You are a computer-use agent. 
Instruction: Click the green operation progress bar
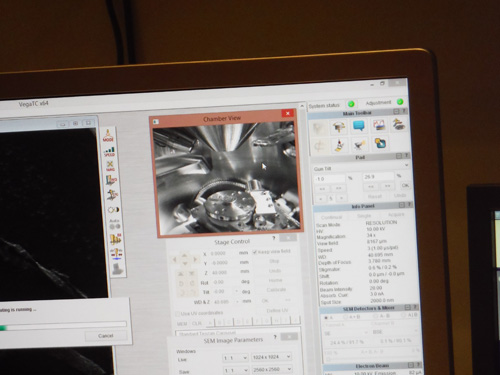point(63,326)
